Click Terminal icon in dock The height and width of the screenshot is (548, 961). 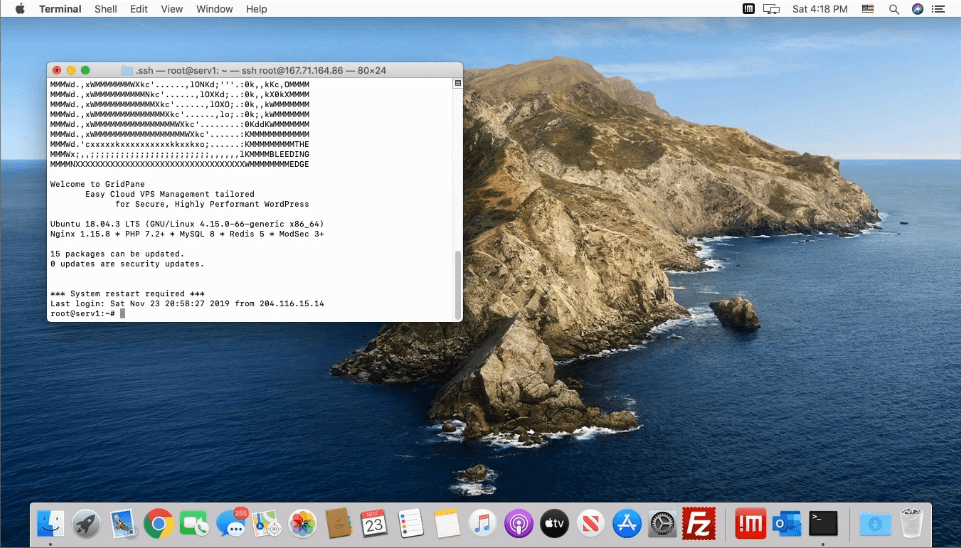tap(822, 524)
